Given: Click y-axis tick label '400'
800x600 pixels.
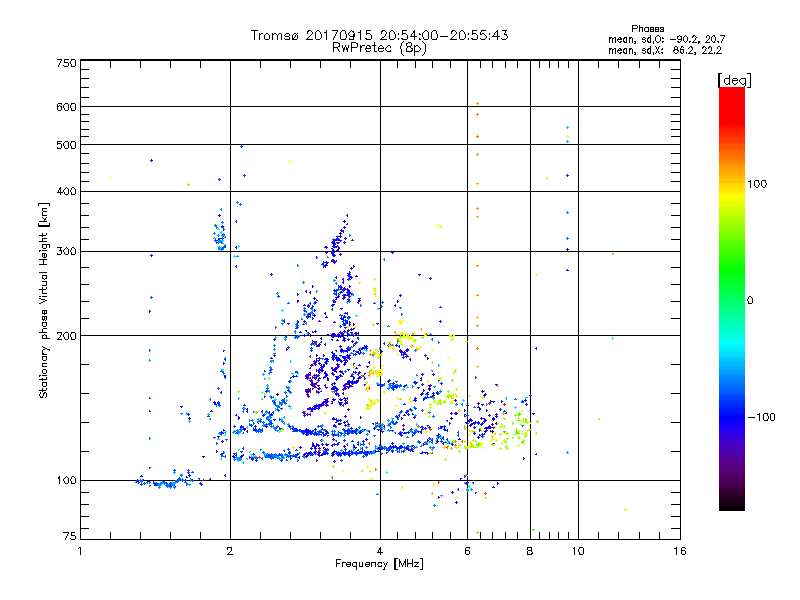Looking at the screenshot, I should pos(66,192).
